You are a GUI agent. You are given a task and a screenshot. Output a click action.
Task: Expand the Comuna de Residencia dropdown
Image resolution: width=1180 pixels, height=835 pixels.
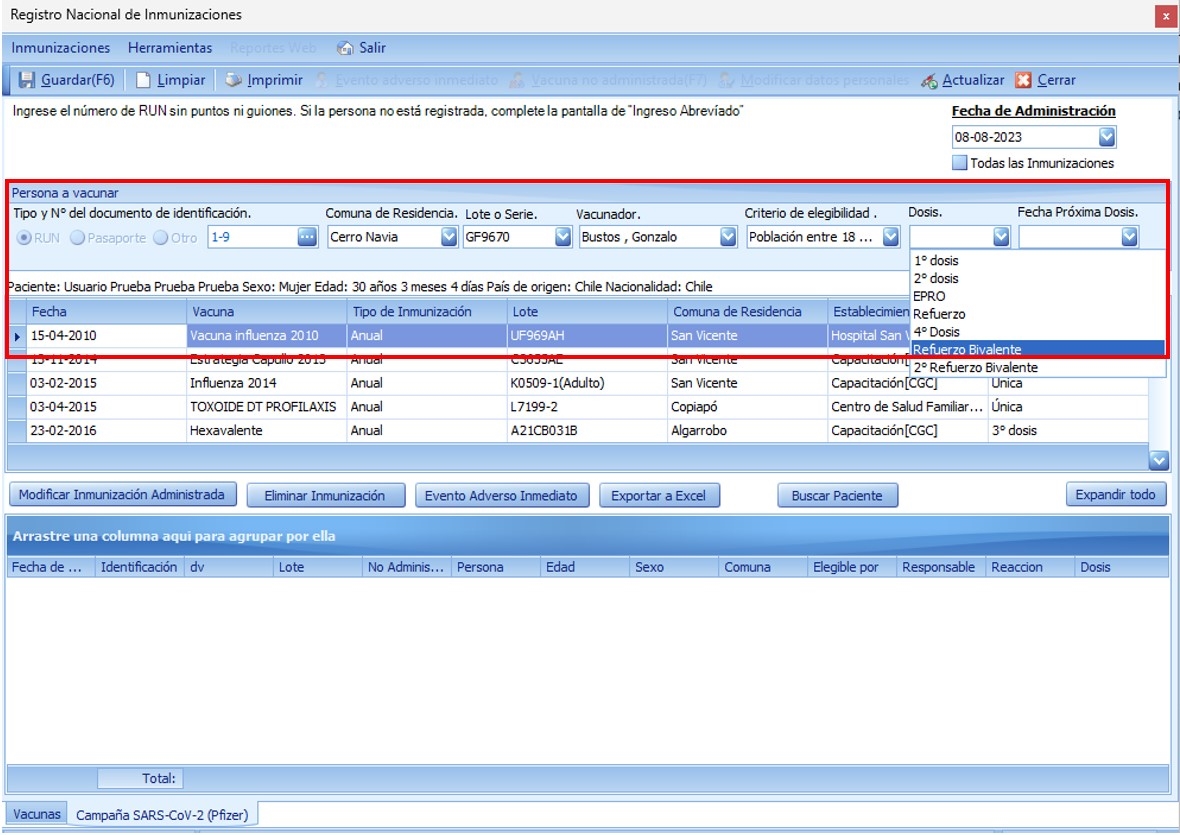tap(449, 237)
